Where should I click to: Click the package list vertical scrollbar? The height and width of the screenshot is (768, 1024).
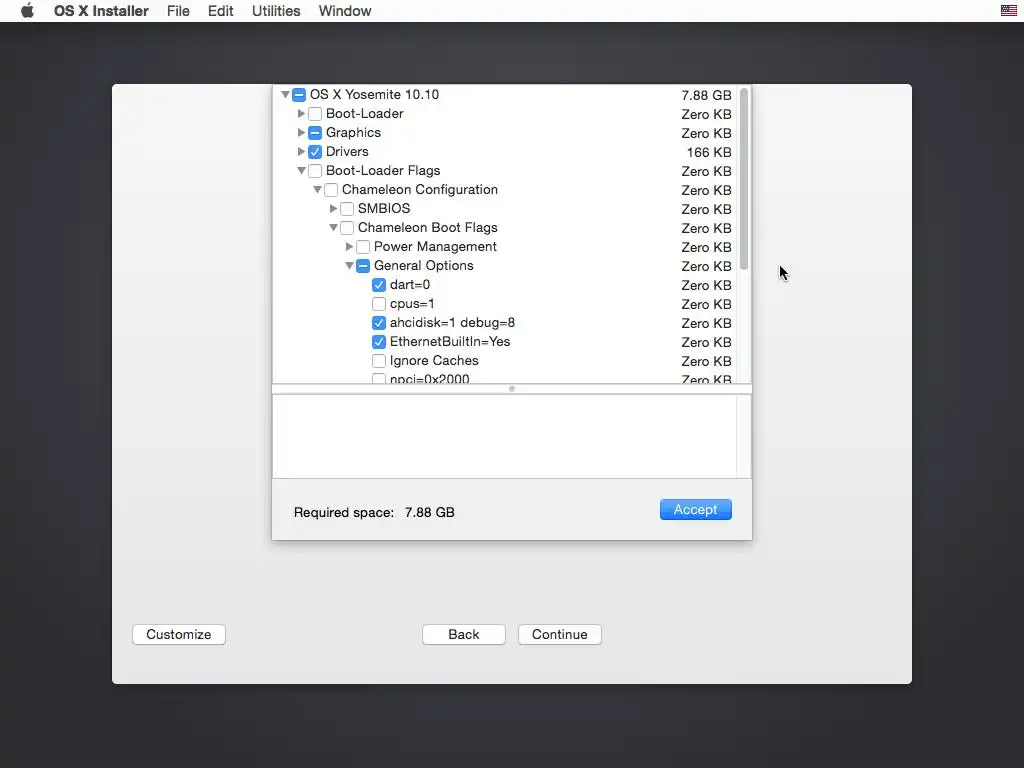(x=744, y=179)
